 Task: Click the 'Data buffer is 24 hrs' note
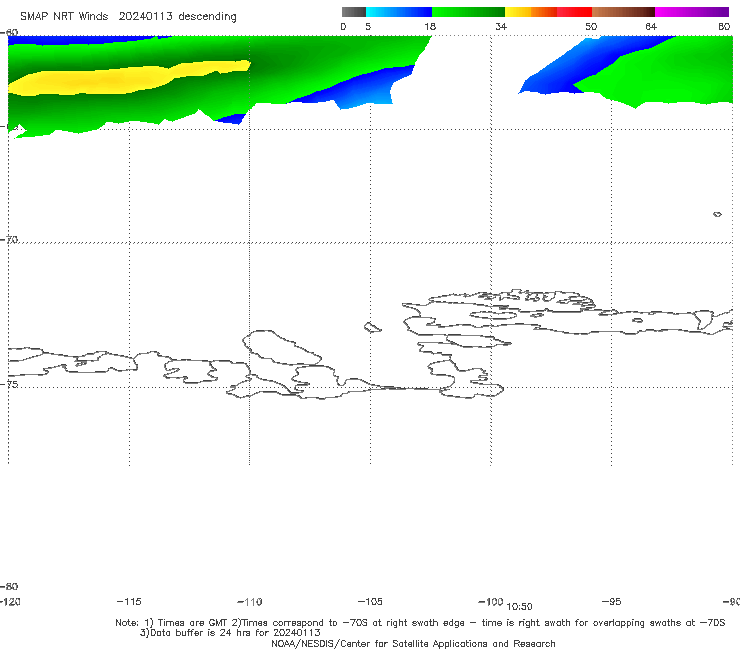[230, 633]
